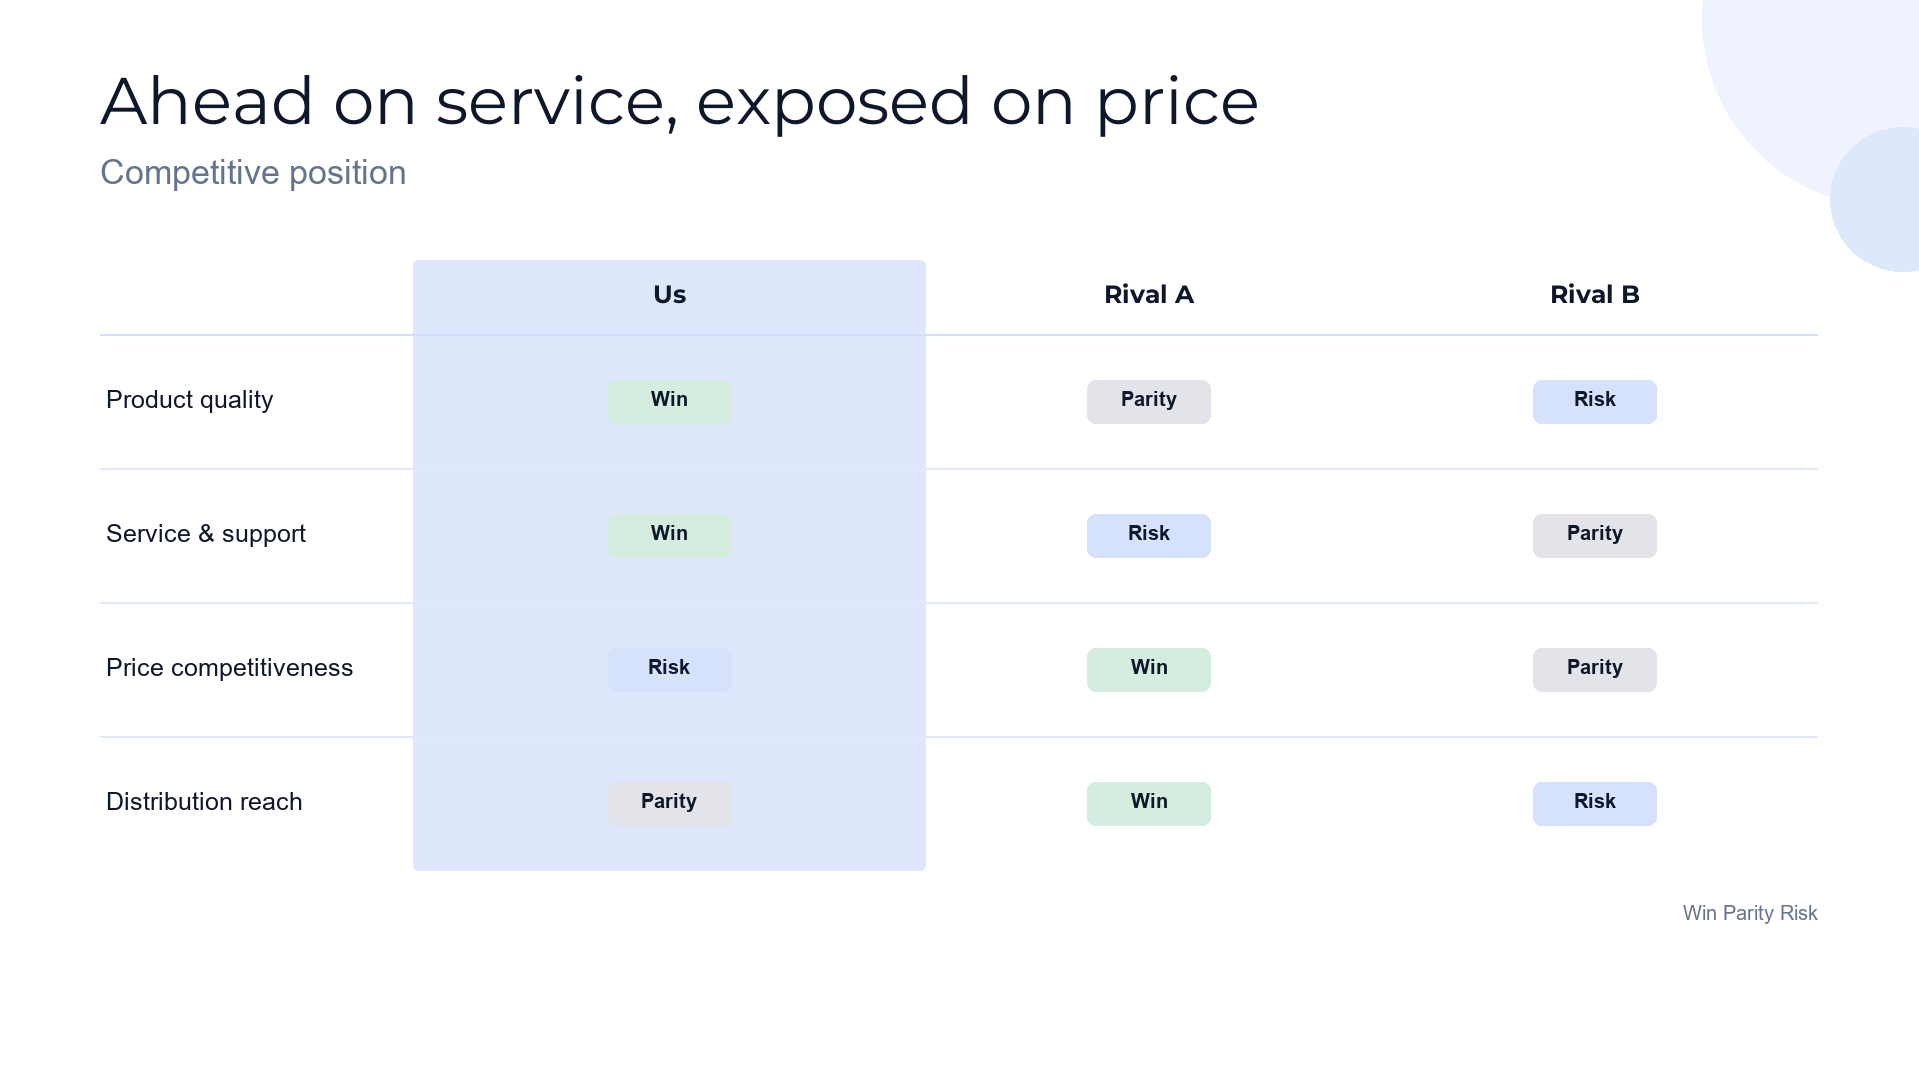Select the Win Parity Risk legend text
The width and height of the screenshot is (1919, 1080).
1750,913
